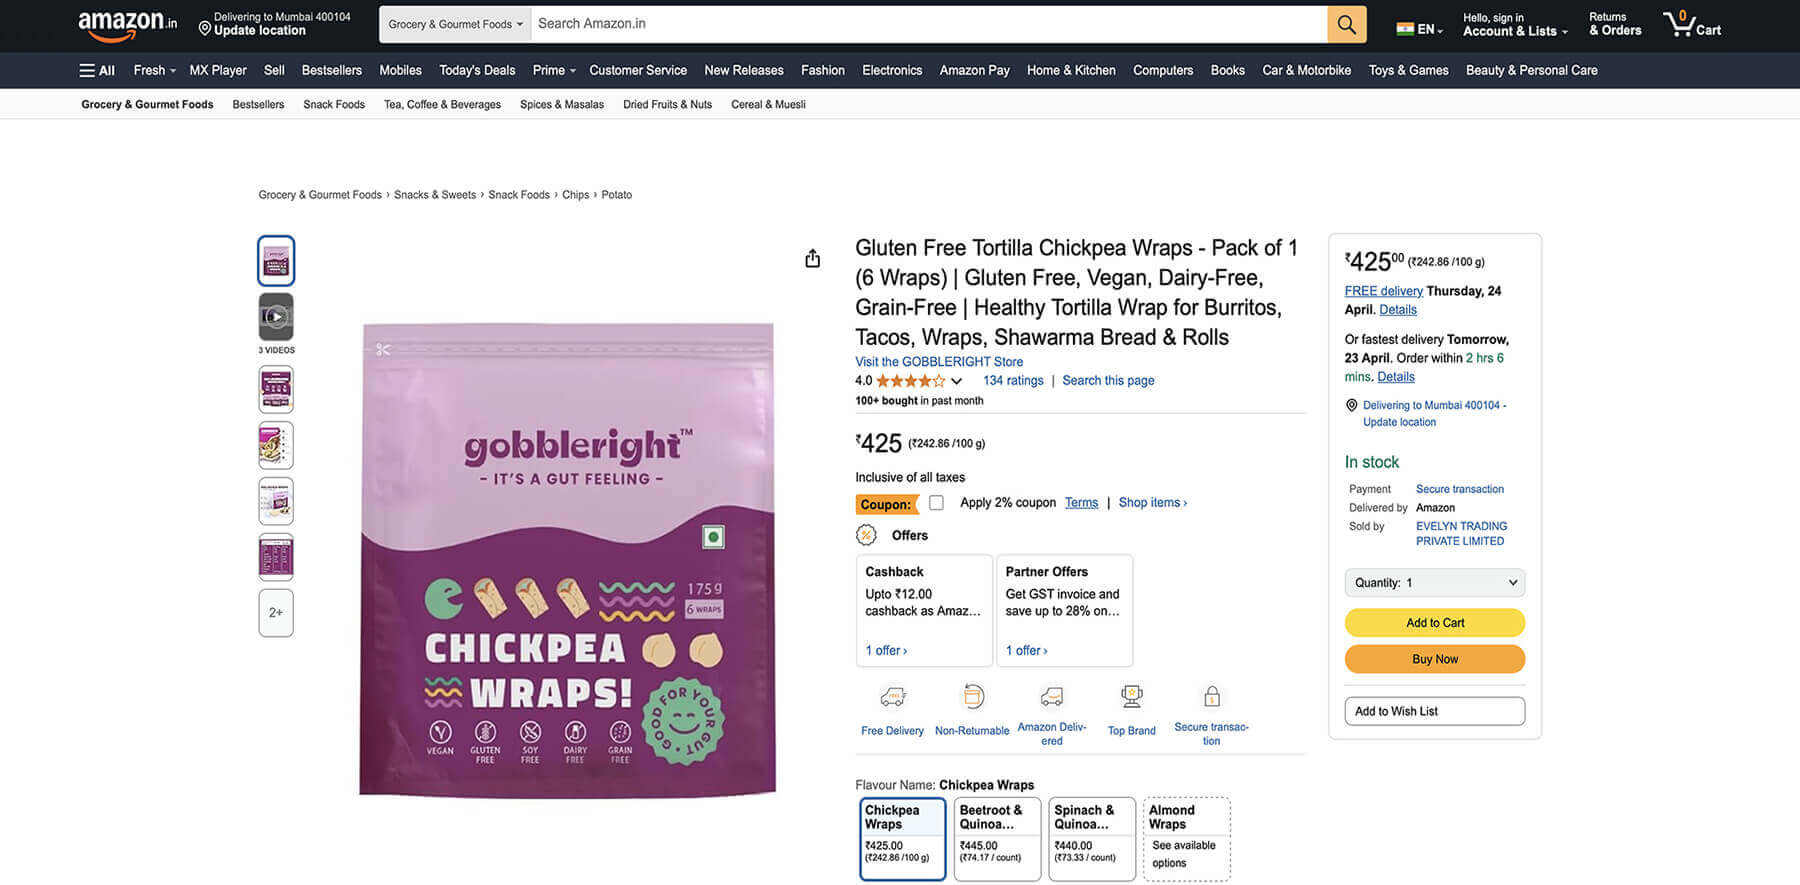Click the Free Delivery truck icon

[892, 697]
